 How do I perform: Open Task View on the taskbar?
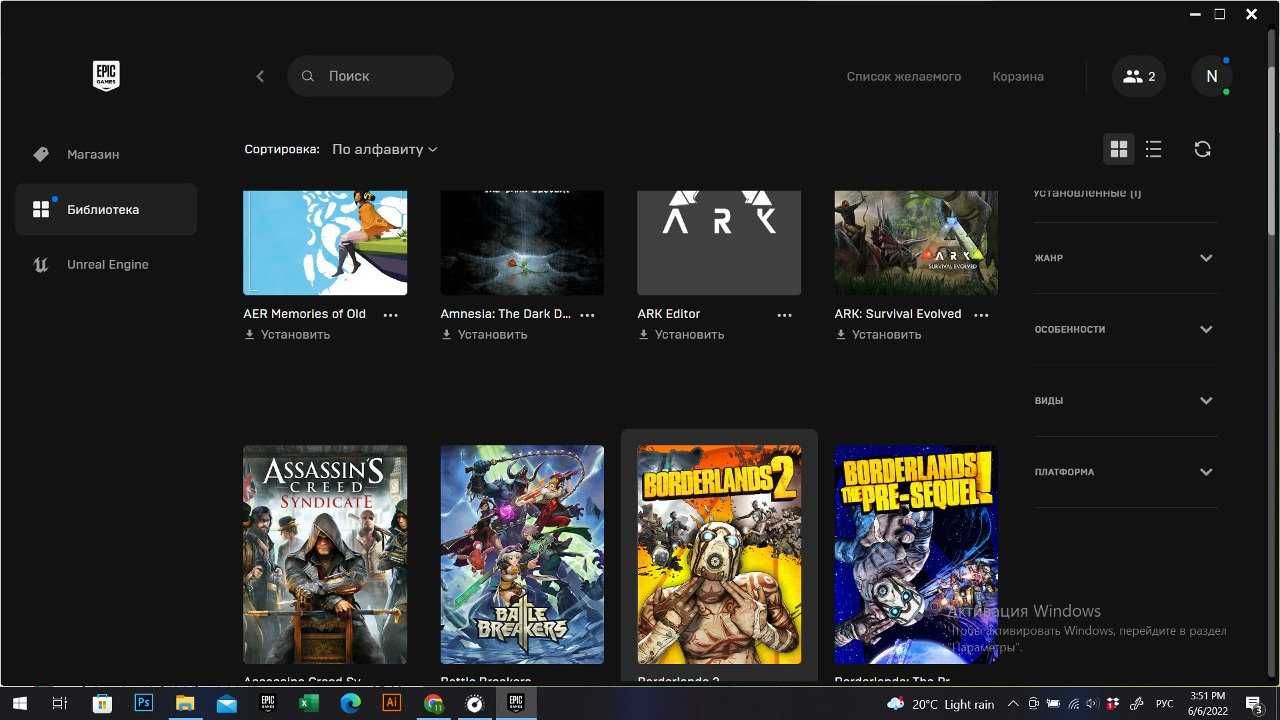[59, 703]
